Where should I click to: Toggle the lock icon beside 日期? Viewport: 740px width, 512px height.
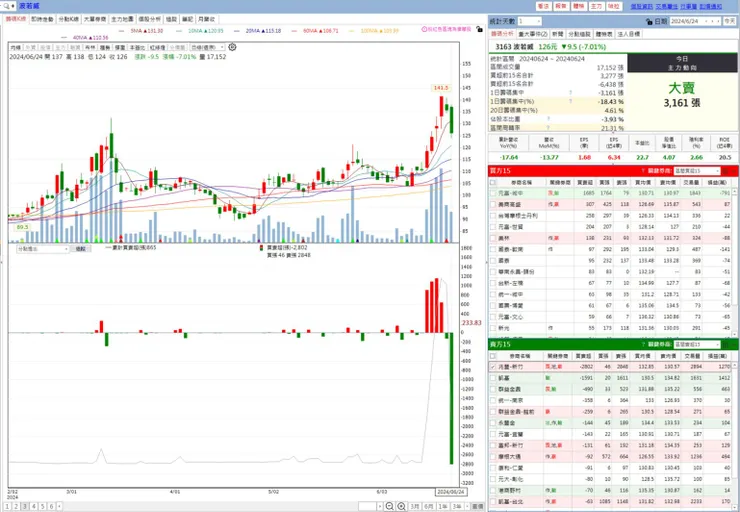click(649, 22)
